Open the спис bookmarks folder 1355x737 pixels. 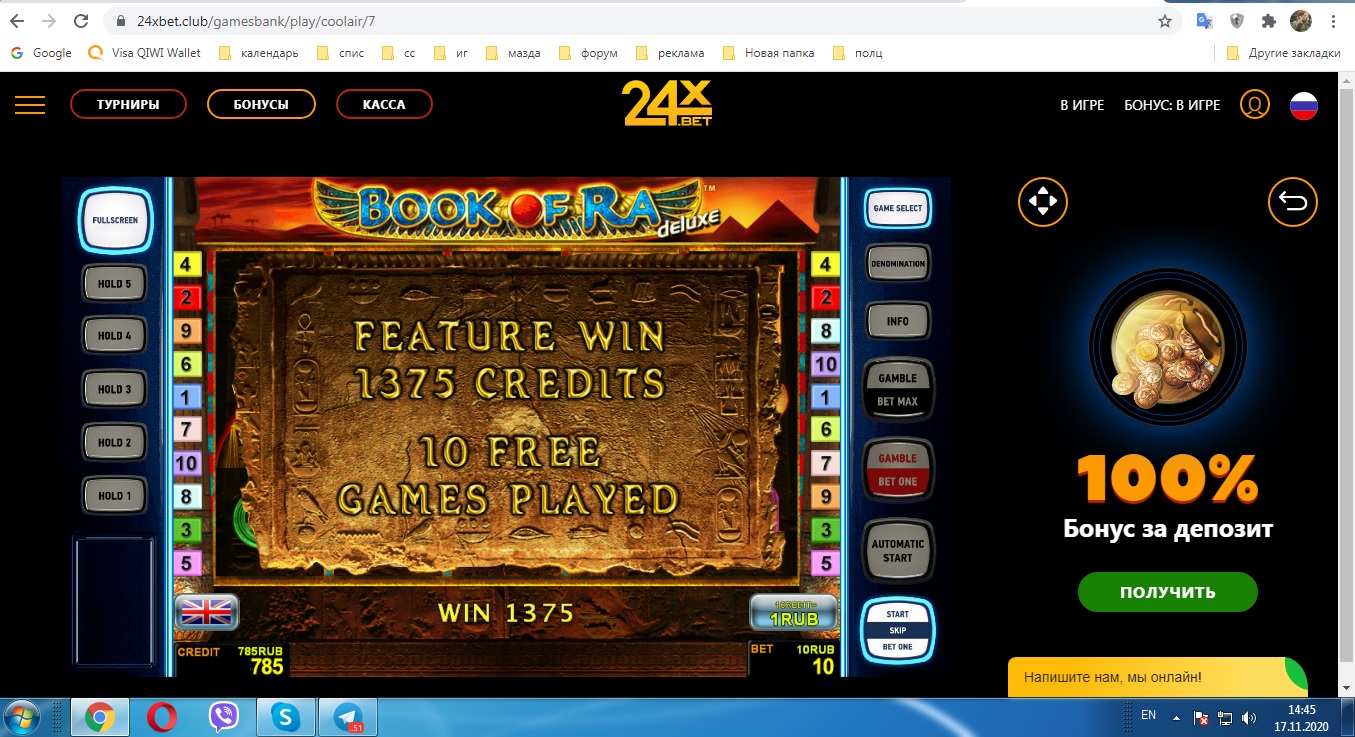click(x=340, y=53)
